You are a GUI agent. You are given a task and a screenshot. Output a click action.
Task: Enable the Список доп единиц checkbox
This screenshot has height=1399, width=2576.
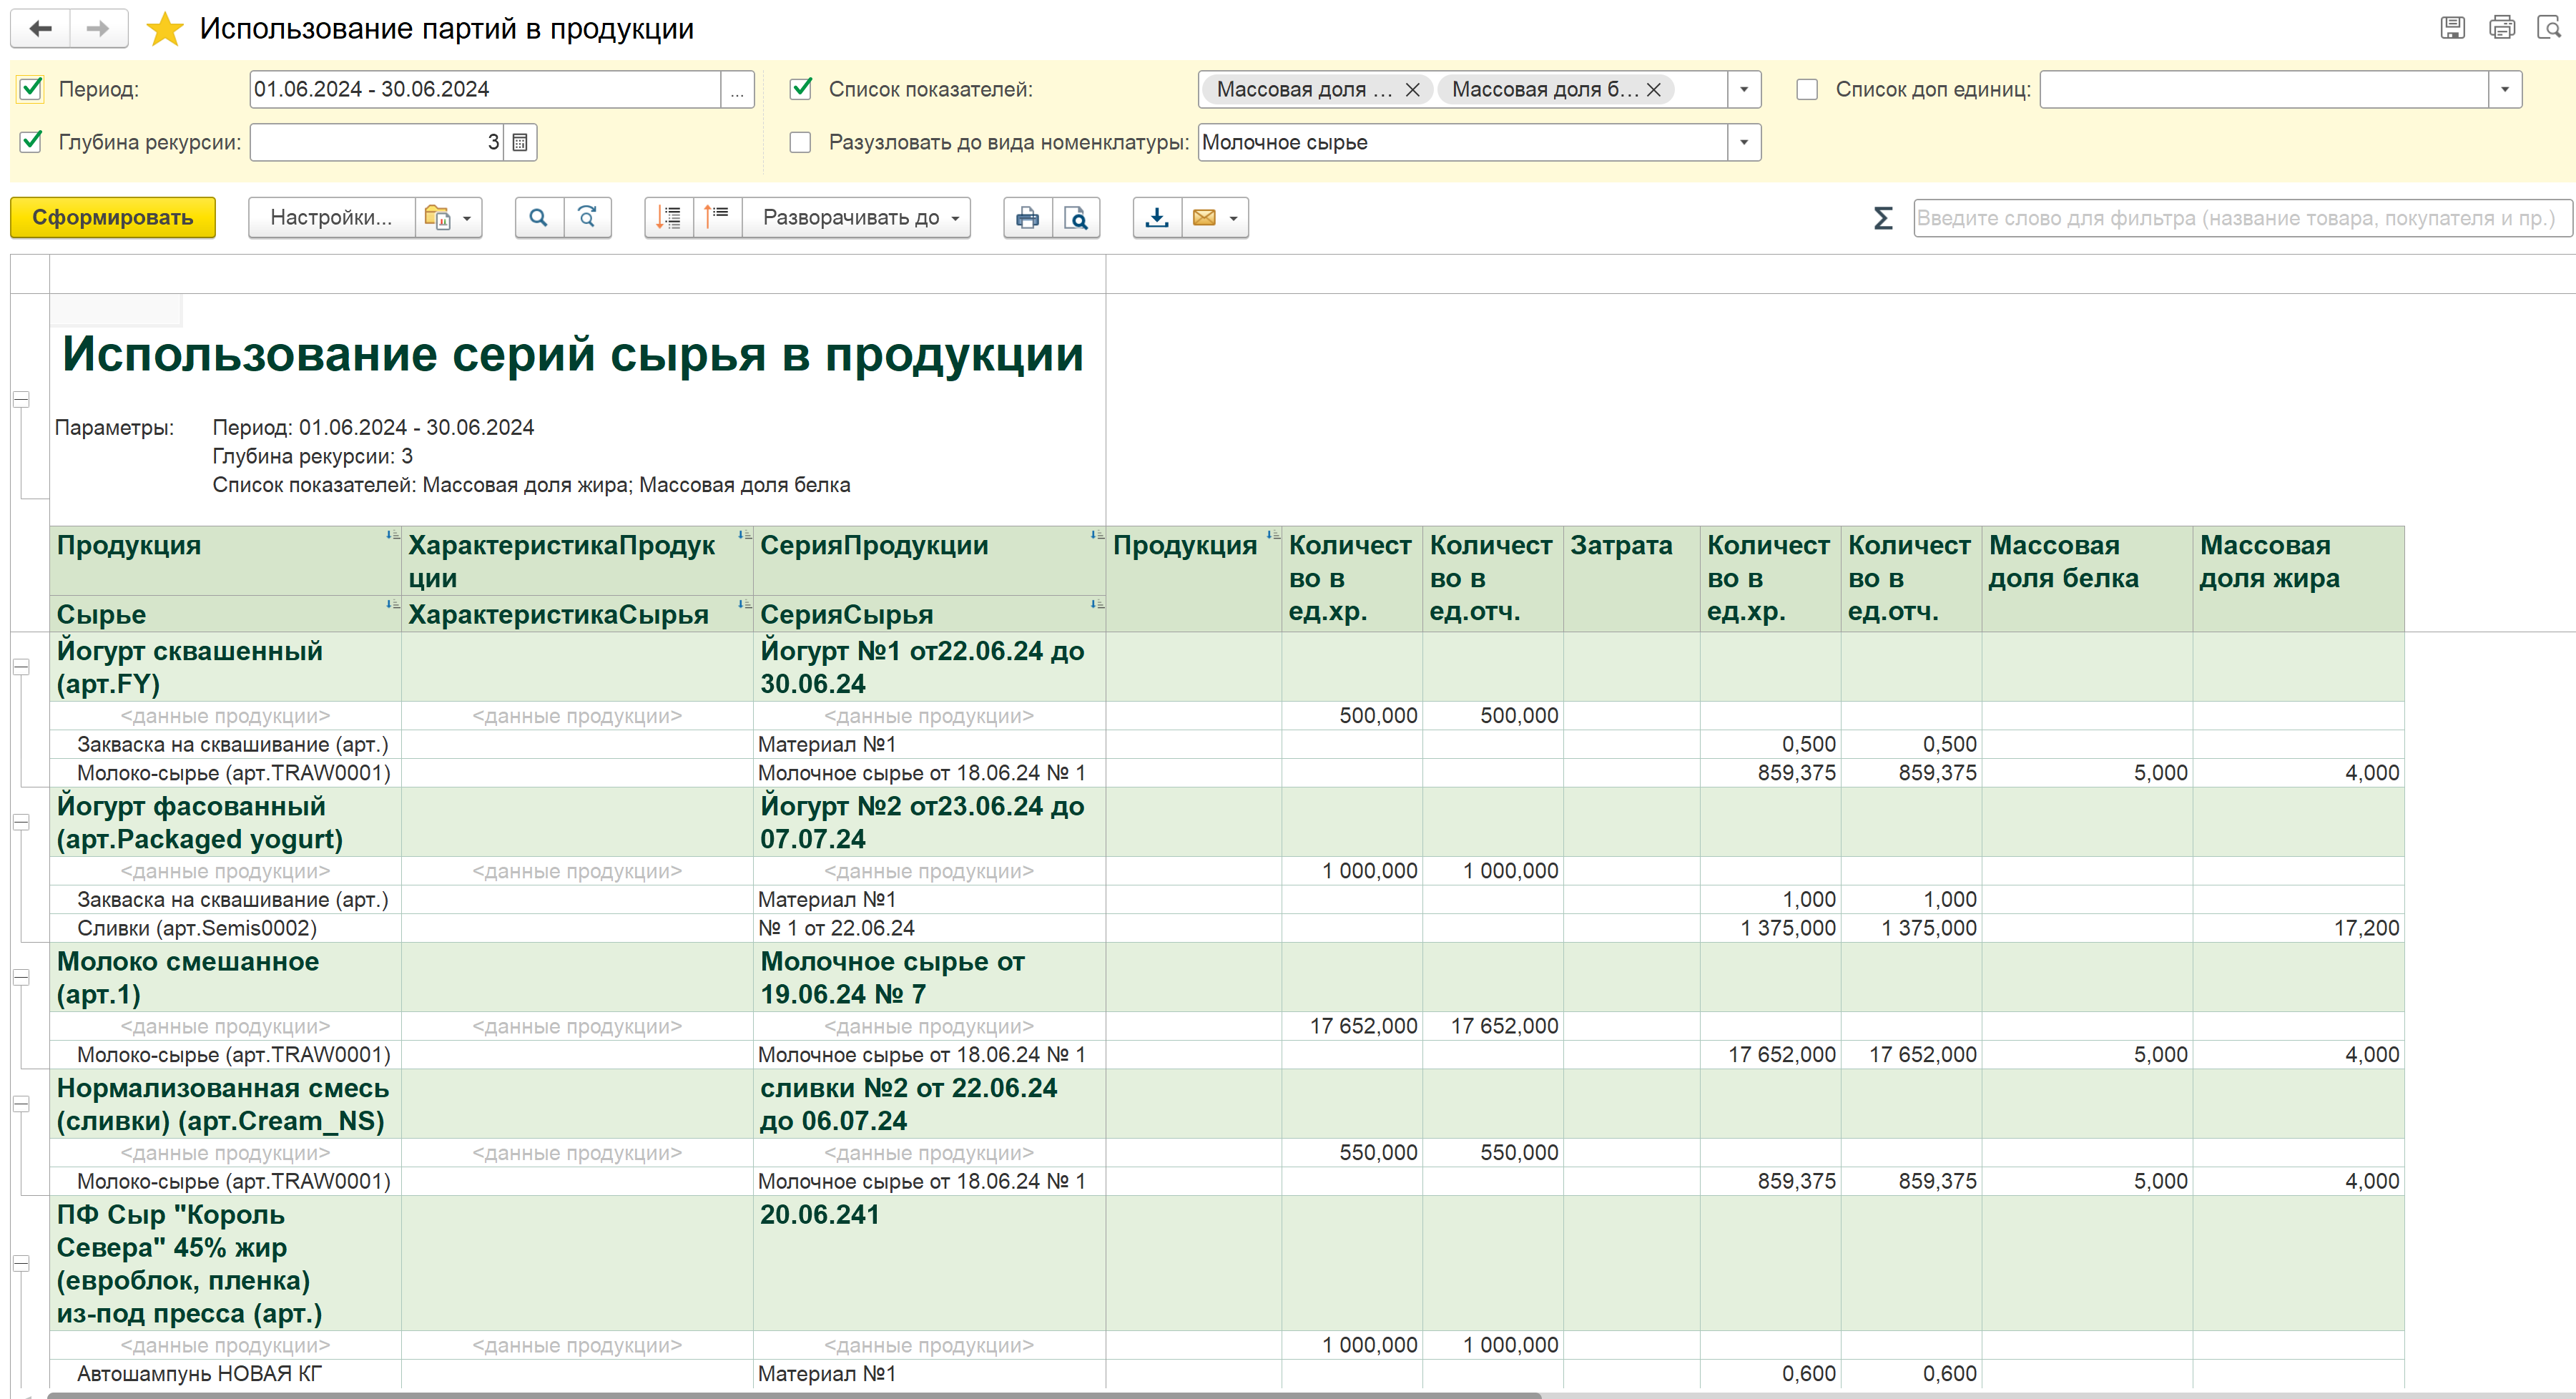pos(1807,89)
